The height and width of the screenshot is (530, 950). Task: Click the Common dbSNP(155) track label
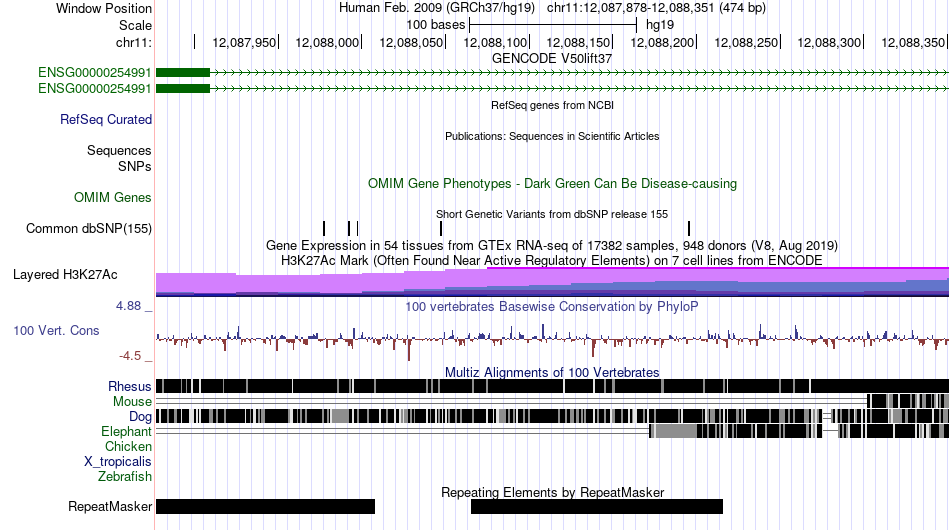pyautogui.click(x=88, y=228)
